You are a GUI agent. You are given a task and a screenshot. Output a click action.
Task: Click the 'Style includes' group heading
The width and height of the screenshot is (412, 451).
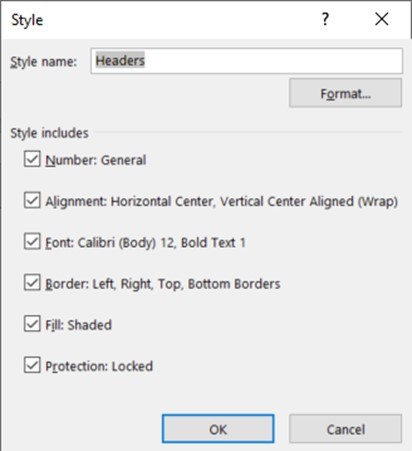[49, 133]
